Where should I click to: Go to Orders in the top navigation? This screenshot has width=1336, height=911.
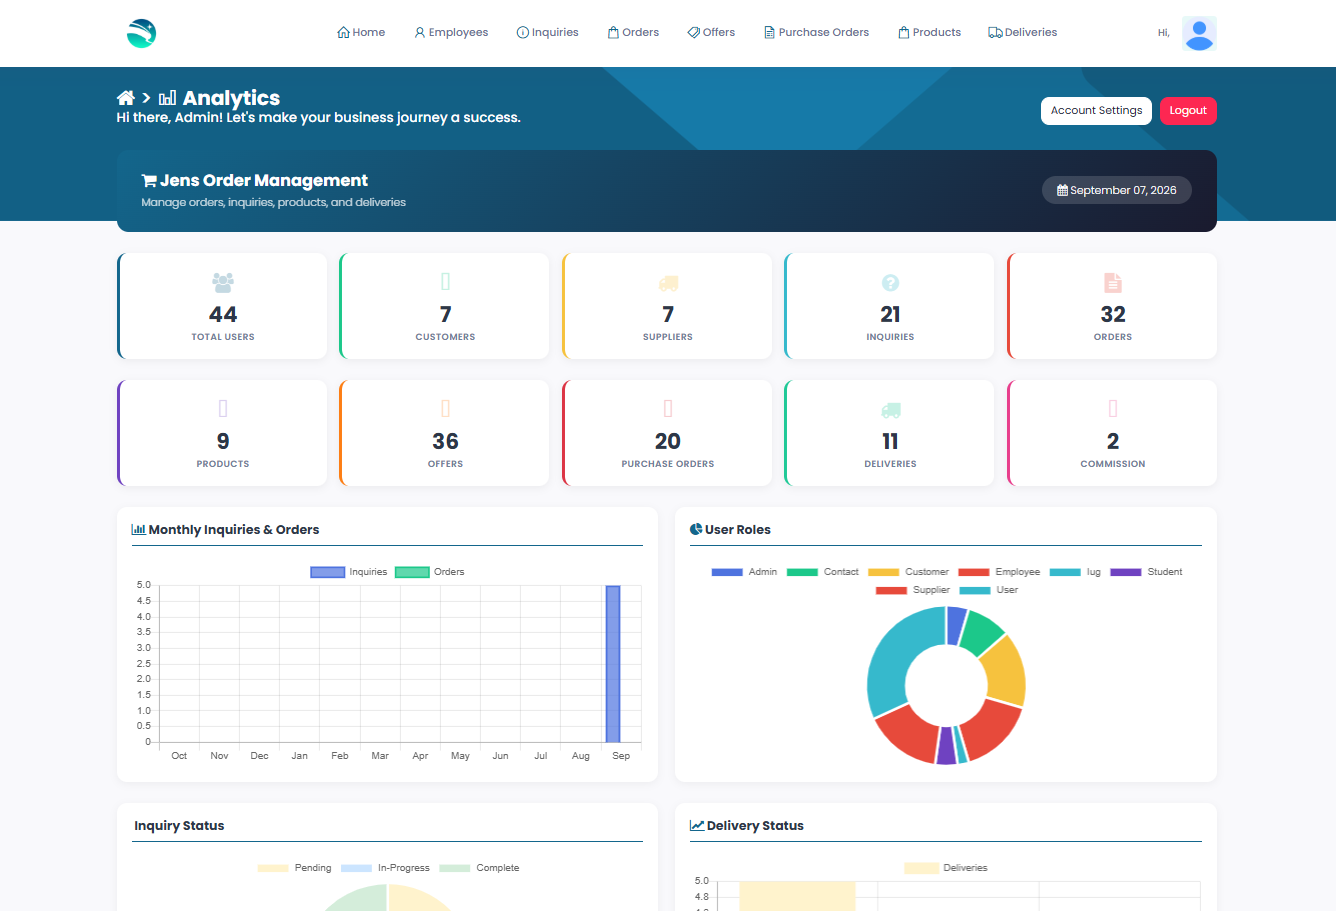[x=633, y=33]
